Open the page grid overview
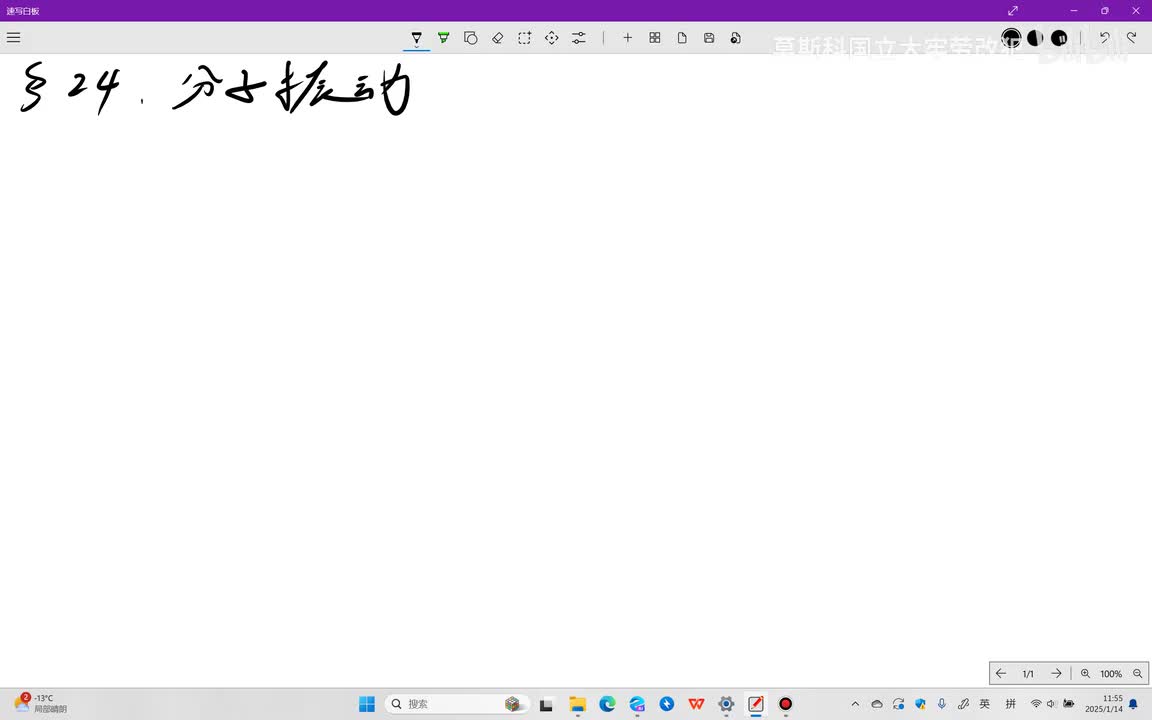The width and height of the screenshot is (1152, 720). (655, 38)
